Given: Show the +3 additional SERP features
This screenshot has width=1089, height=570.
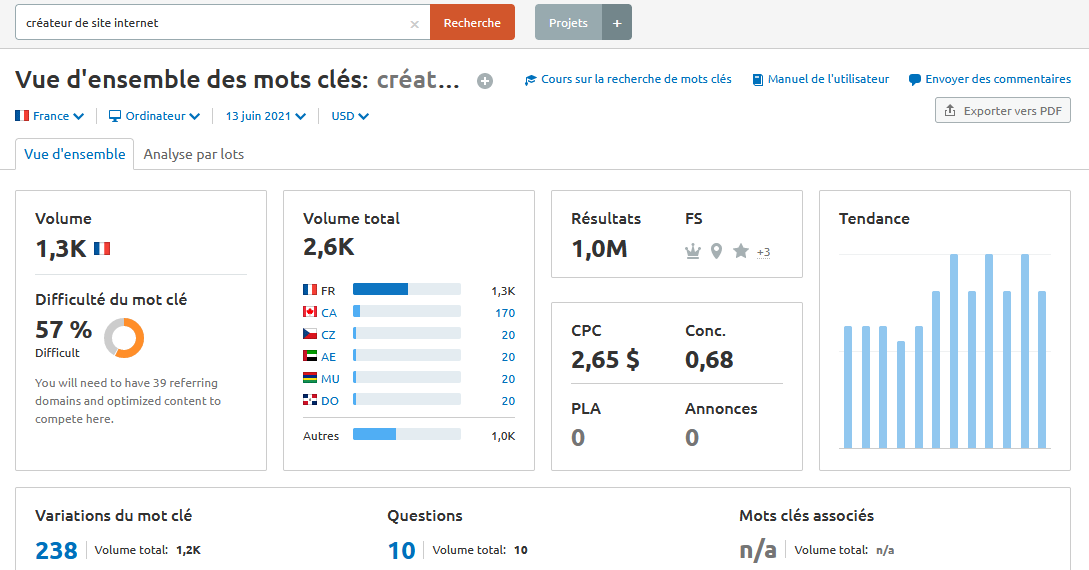Looking at the screenshot, I should point(763,252).
